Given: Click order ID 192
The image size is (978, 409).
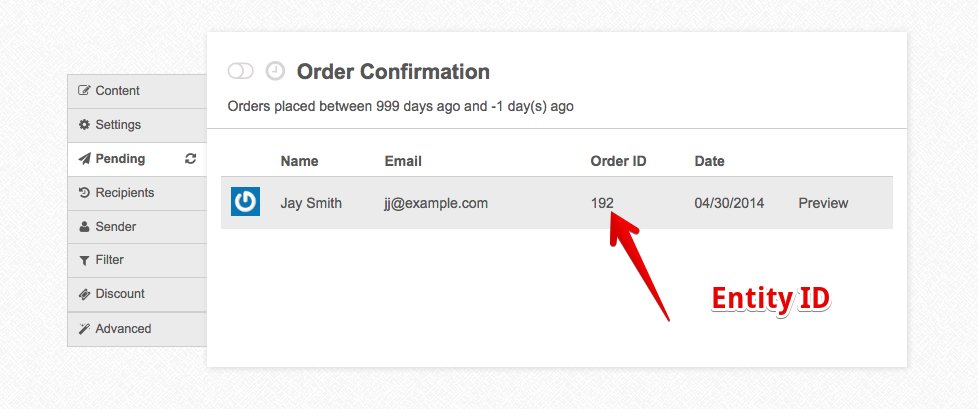Looking at the screenshot, I should 602,203.
